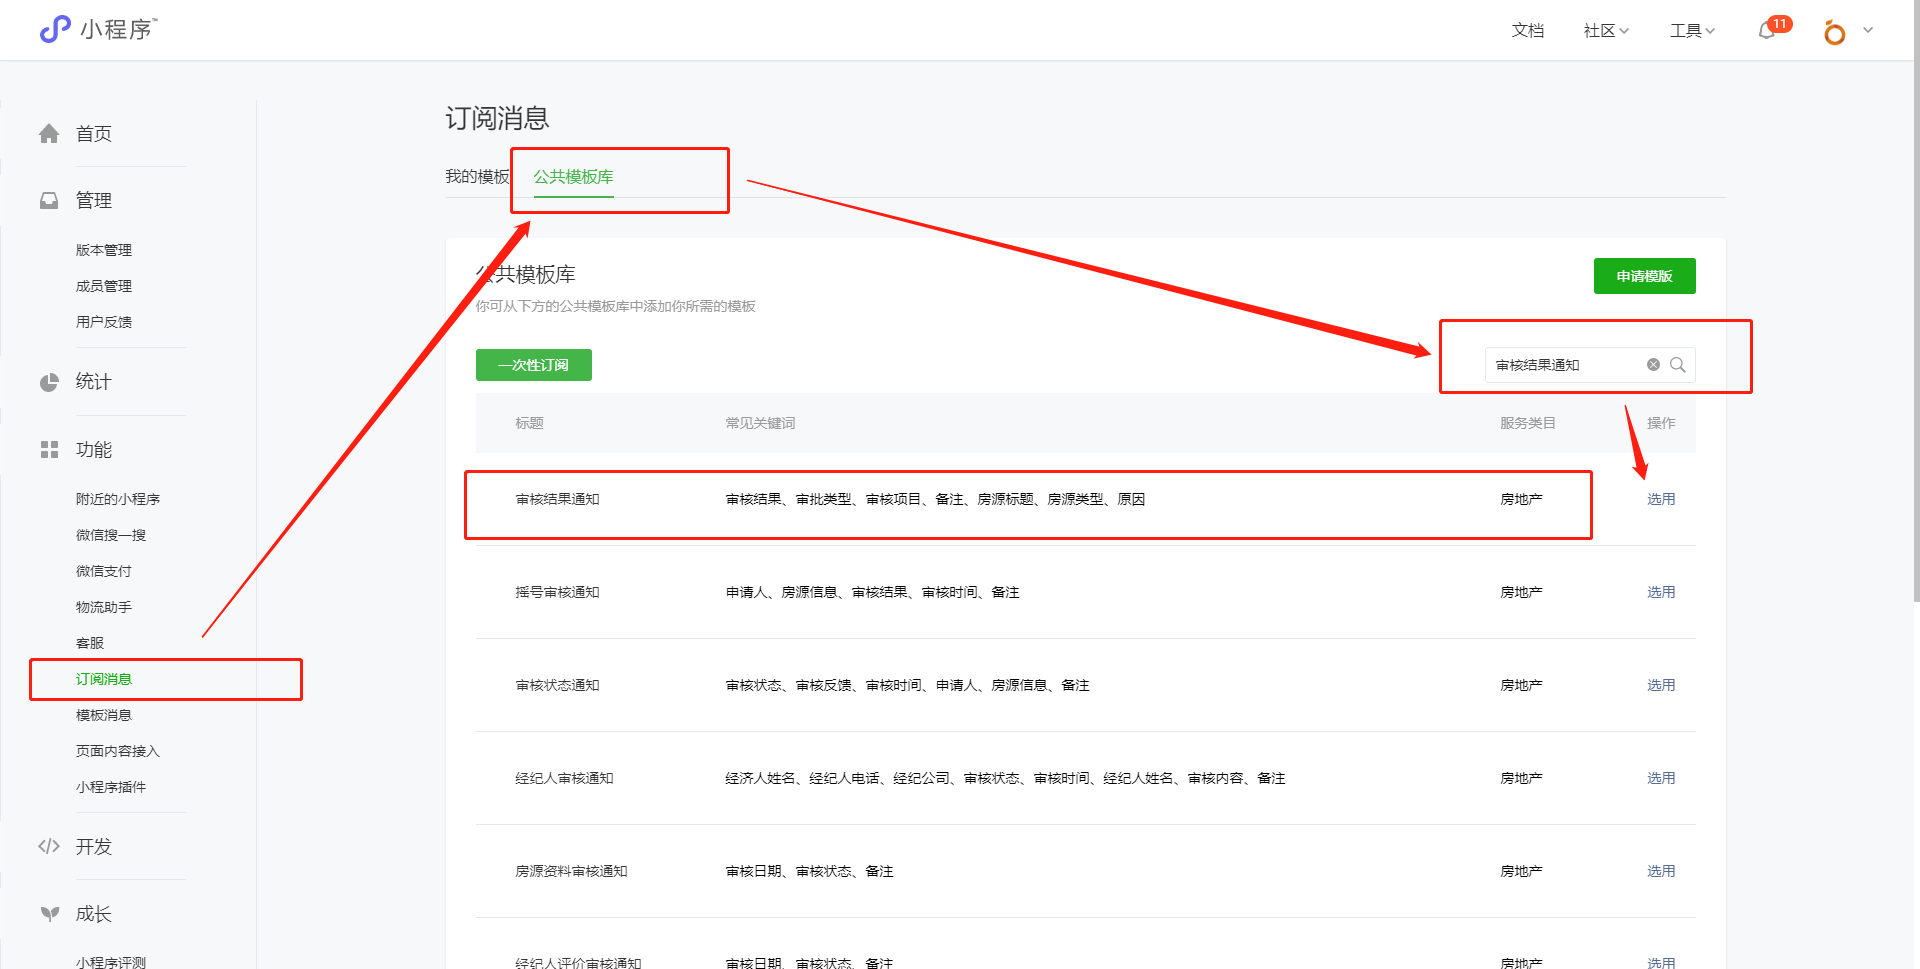The image size is (1920, 969).
Task: Open the 工具 dropdown menu
Action: (1692, 31)
